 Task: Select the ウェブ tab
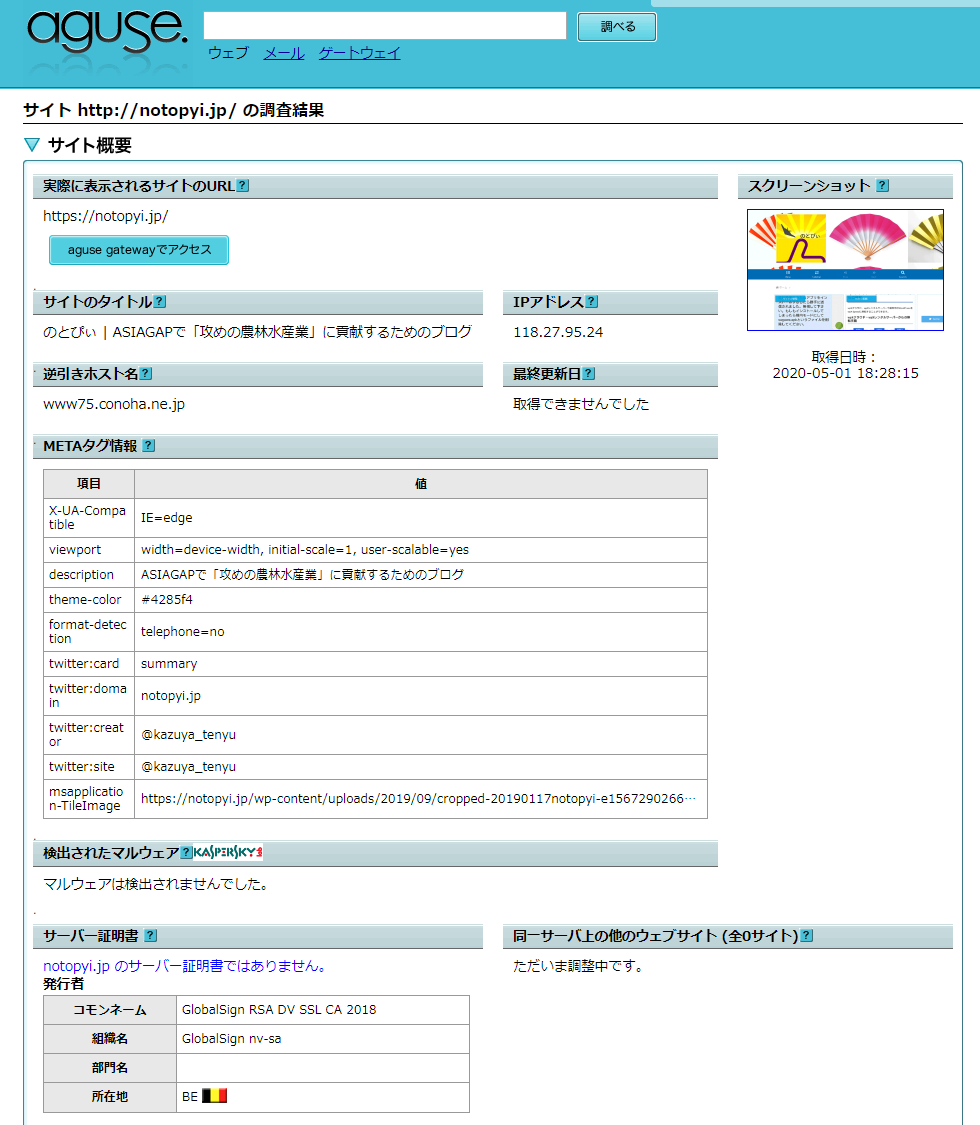coord(228,53)
